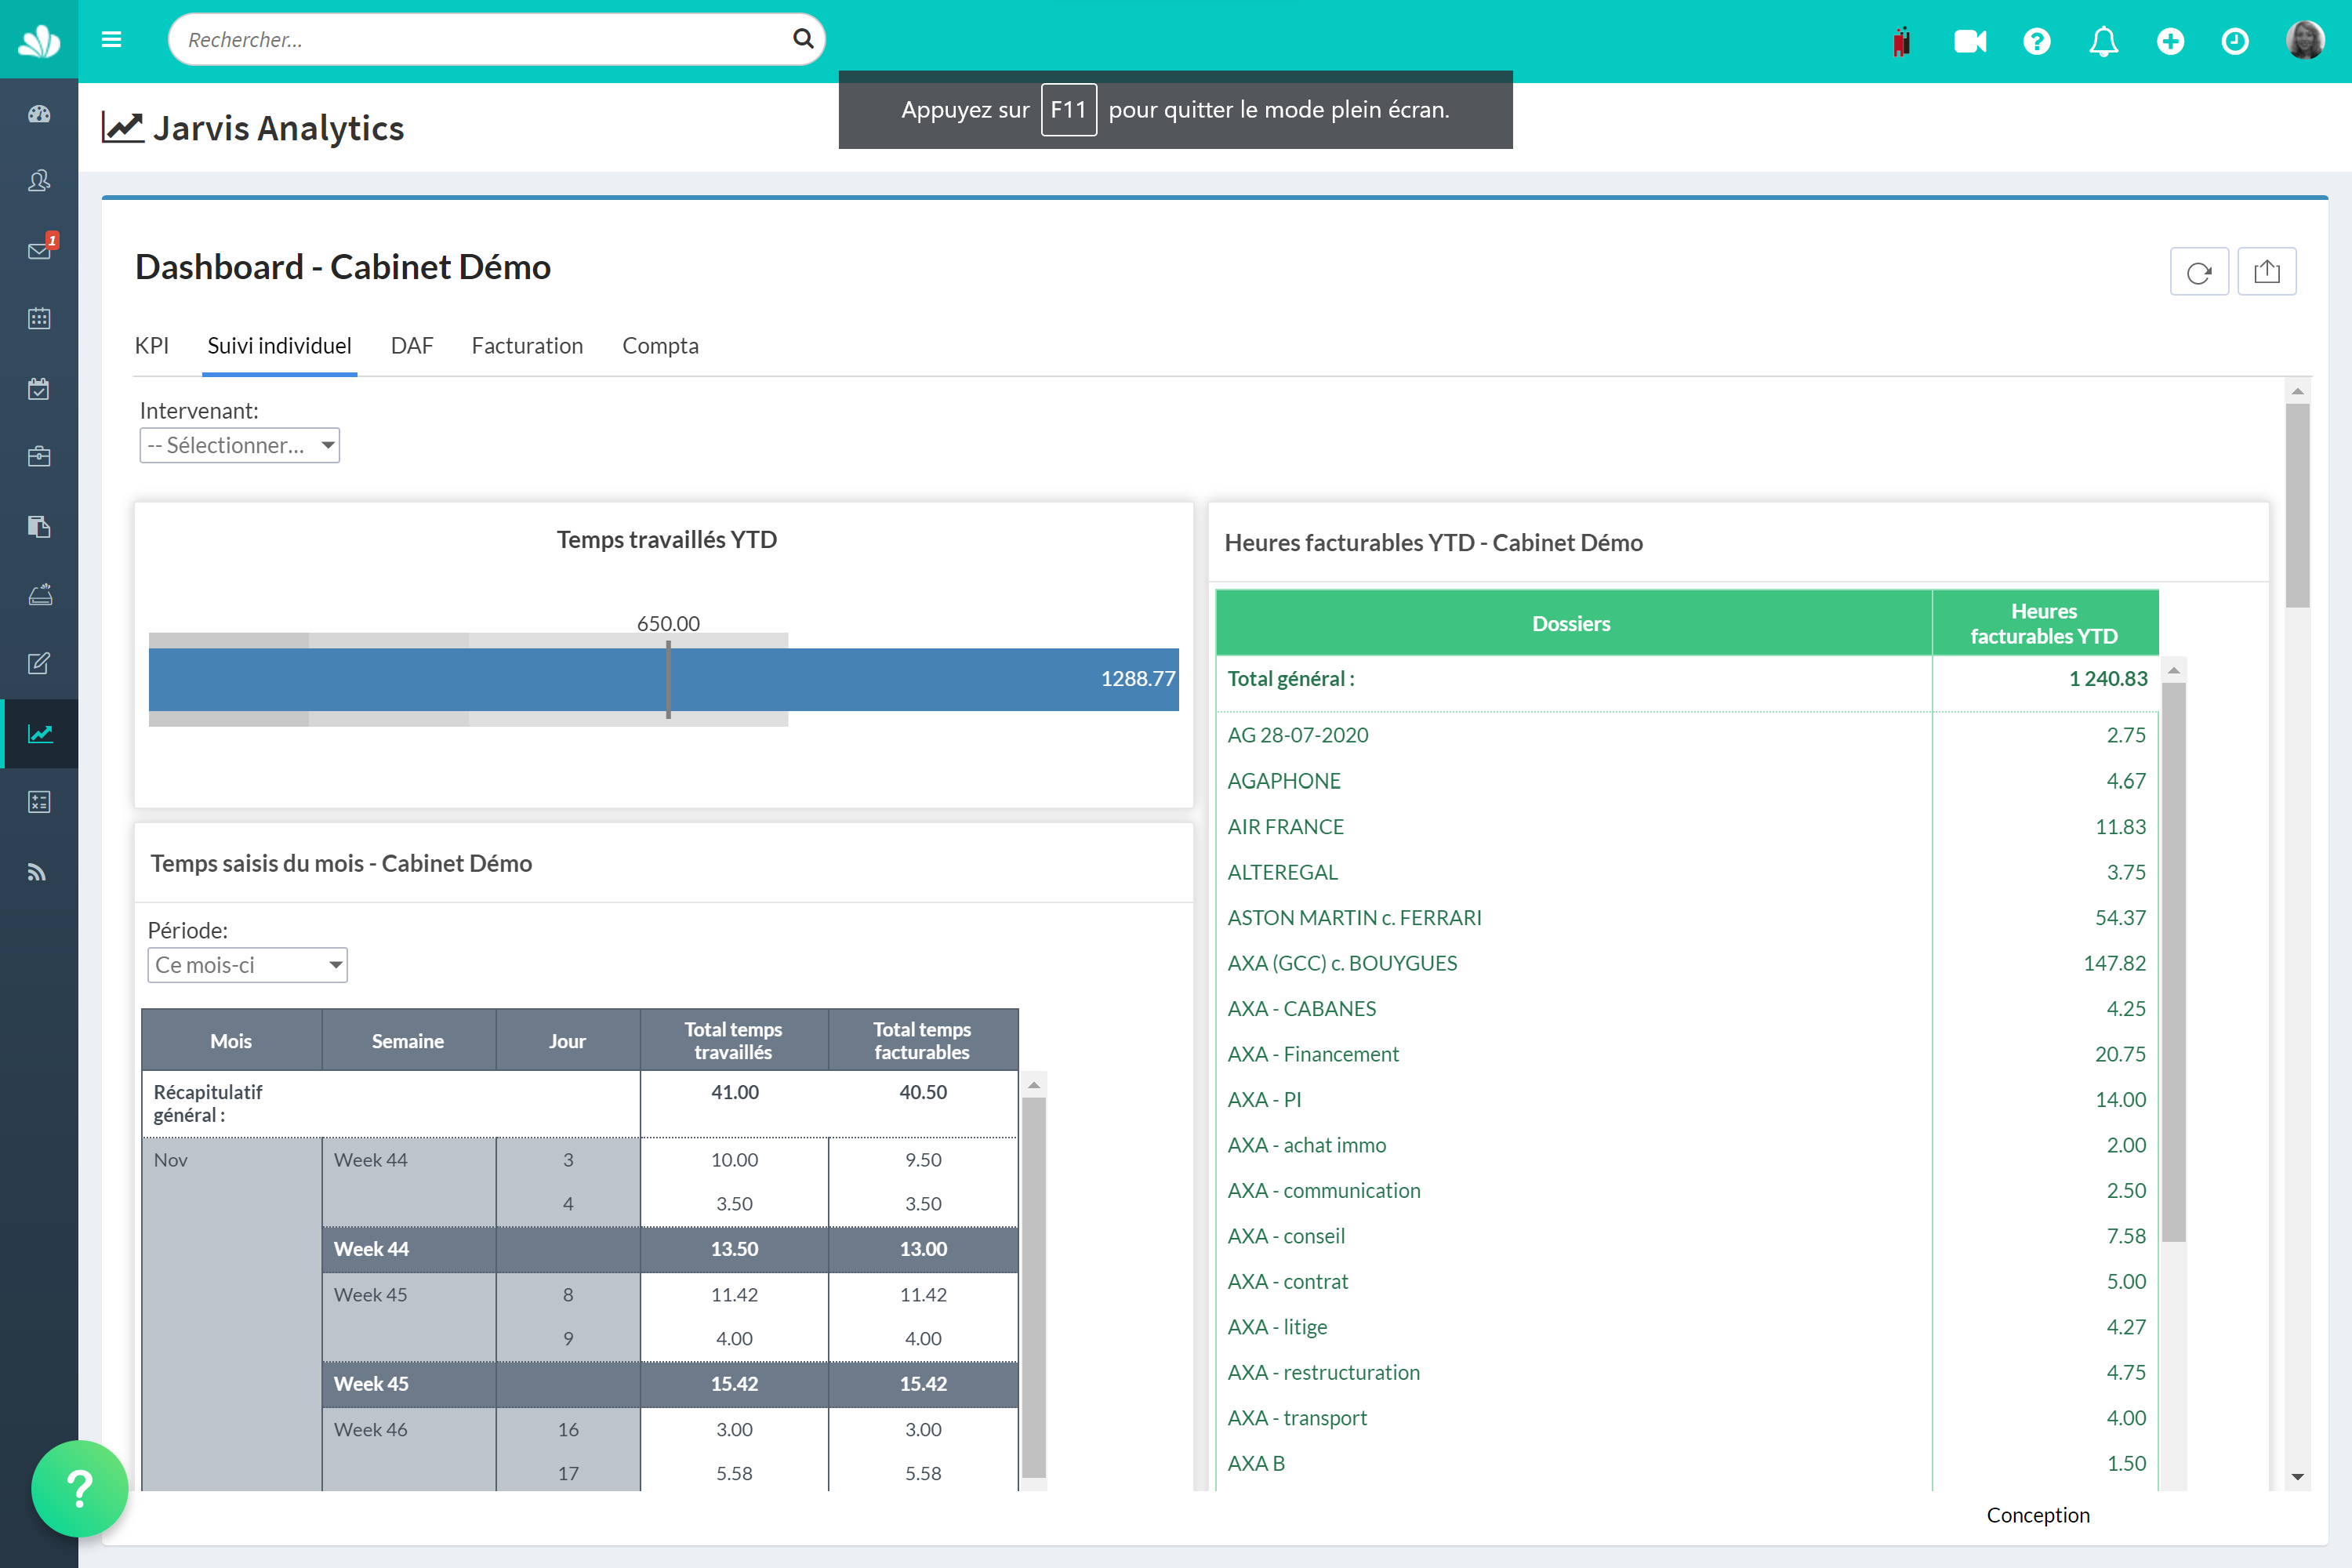The image size is (2352, 1568).
Task: Select the Suivi individuel tab
Action: [279, 346]
